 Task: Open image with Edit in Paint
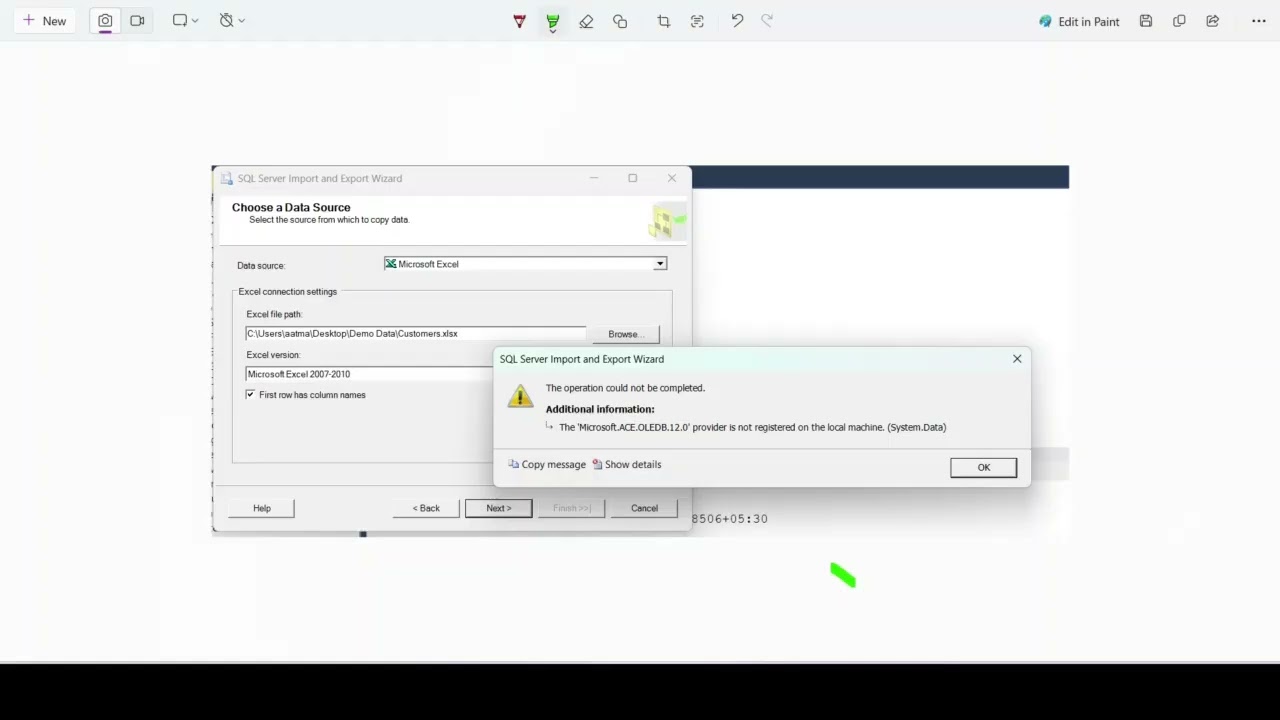pos(1079,21)
